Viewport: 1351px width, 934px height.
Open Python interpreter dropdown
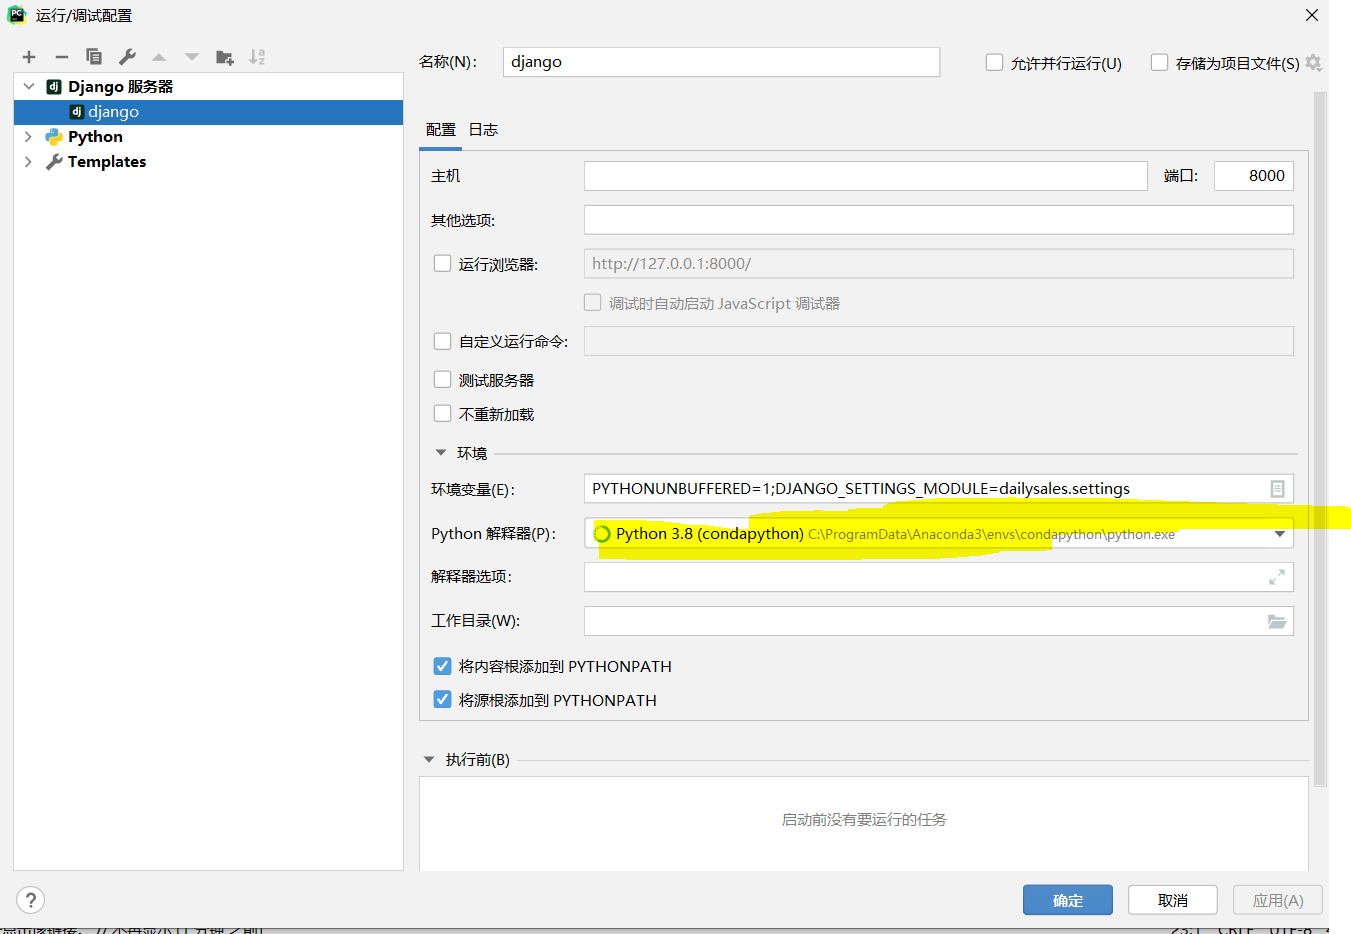[1279, 534]
